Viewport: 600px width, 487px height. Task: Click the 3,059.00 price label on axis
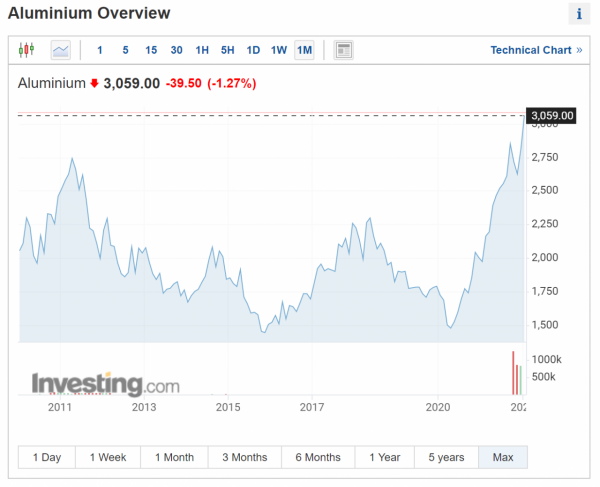tap(553, 116)
